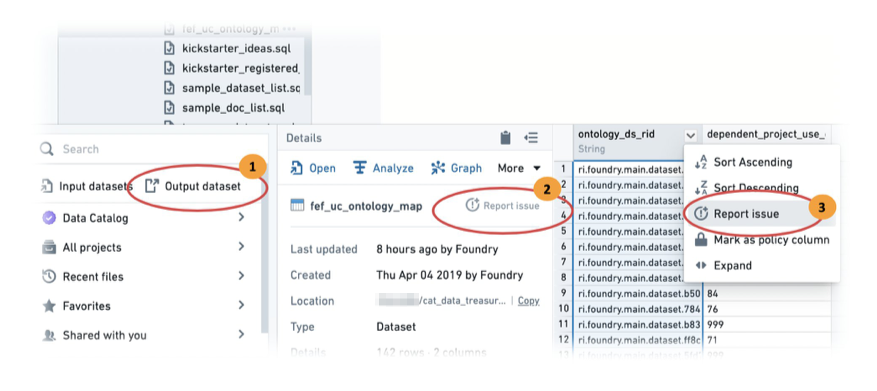
Task: Open sample_doc_list.sql file
Action: coord(233,107)
